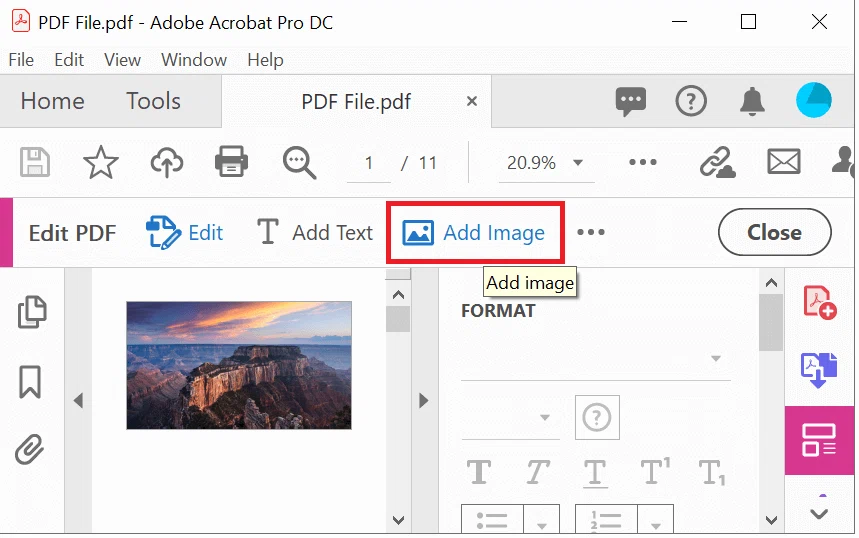The image size is (859, 538).
Task: Open bullet list style dropdown arrow
Action: (541, 520)
